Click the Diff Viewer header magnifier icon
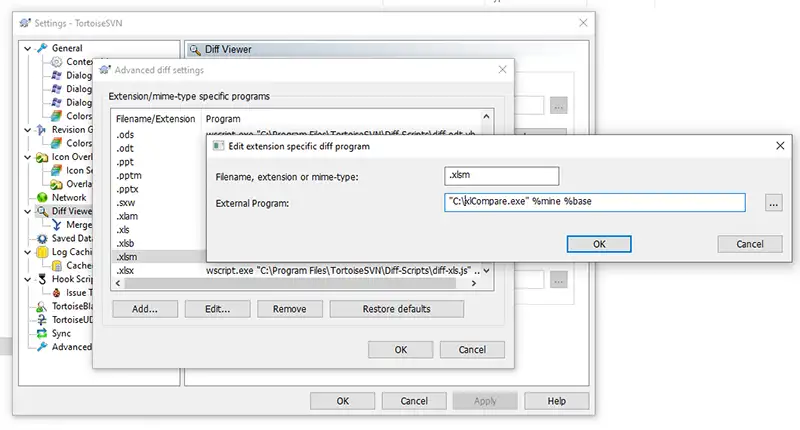 click(195, 50)
